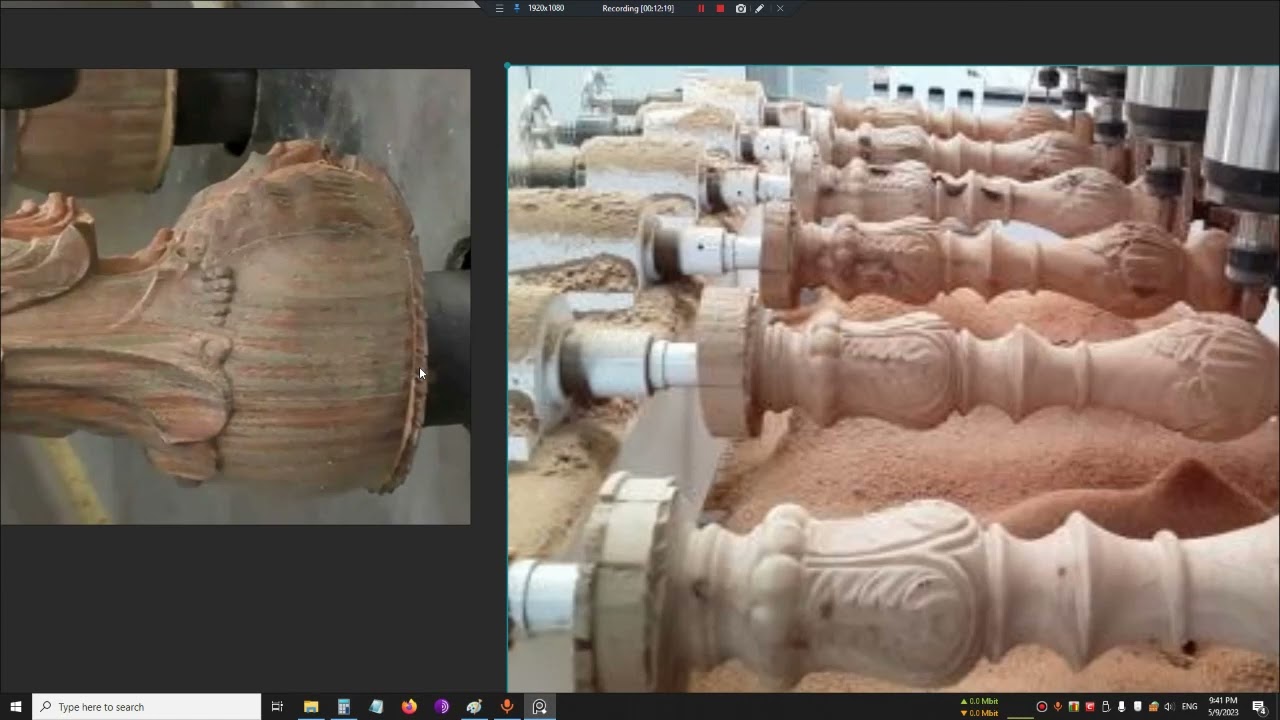Viewport: 1280px width, 720px height.
Task: Open the orange microphone app in taskbar
Action: [507, 706]
